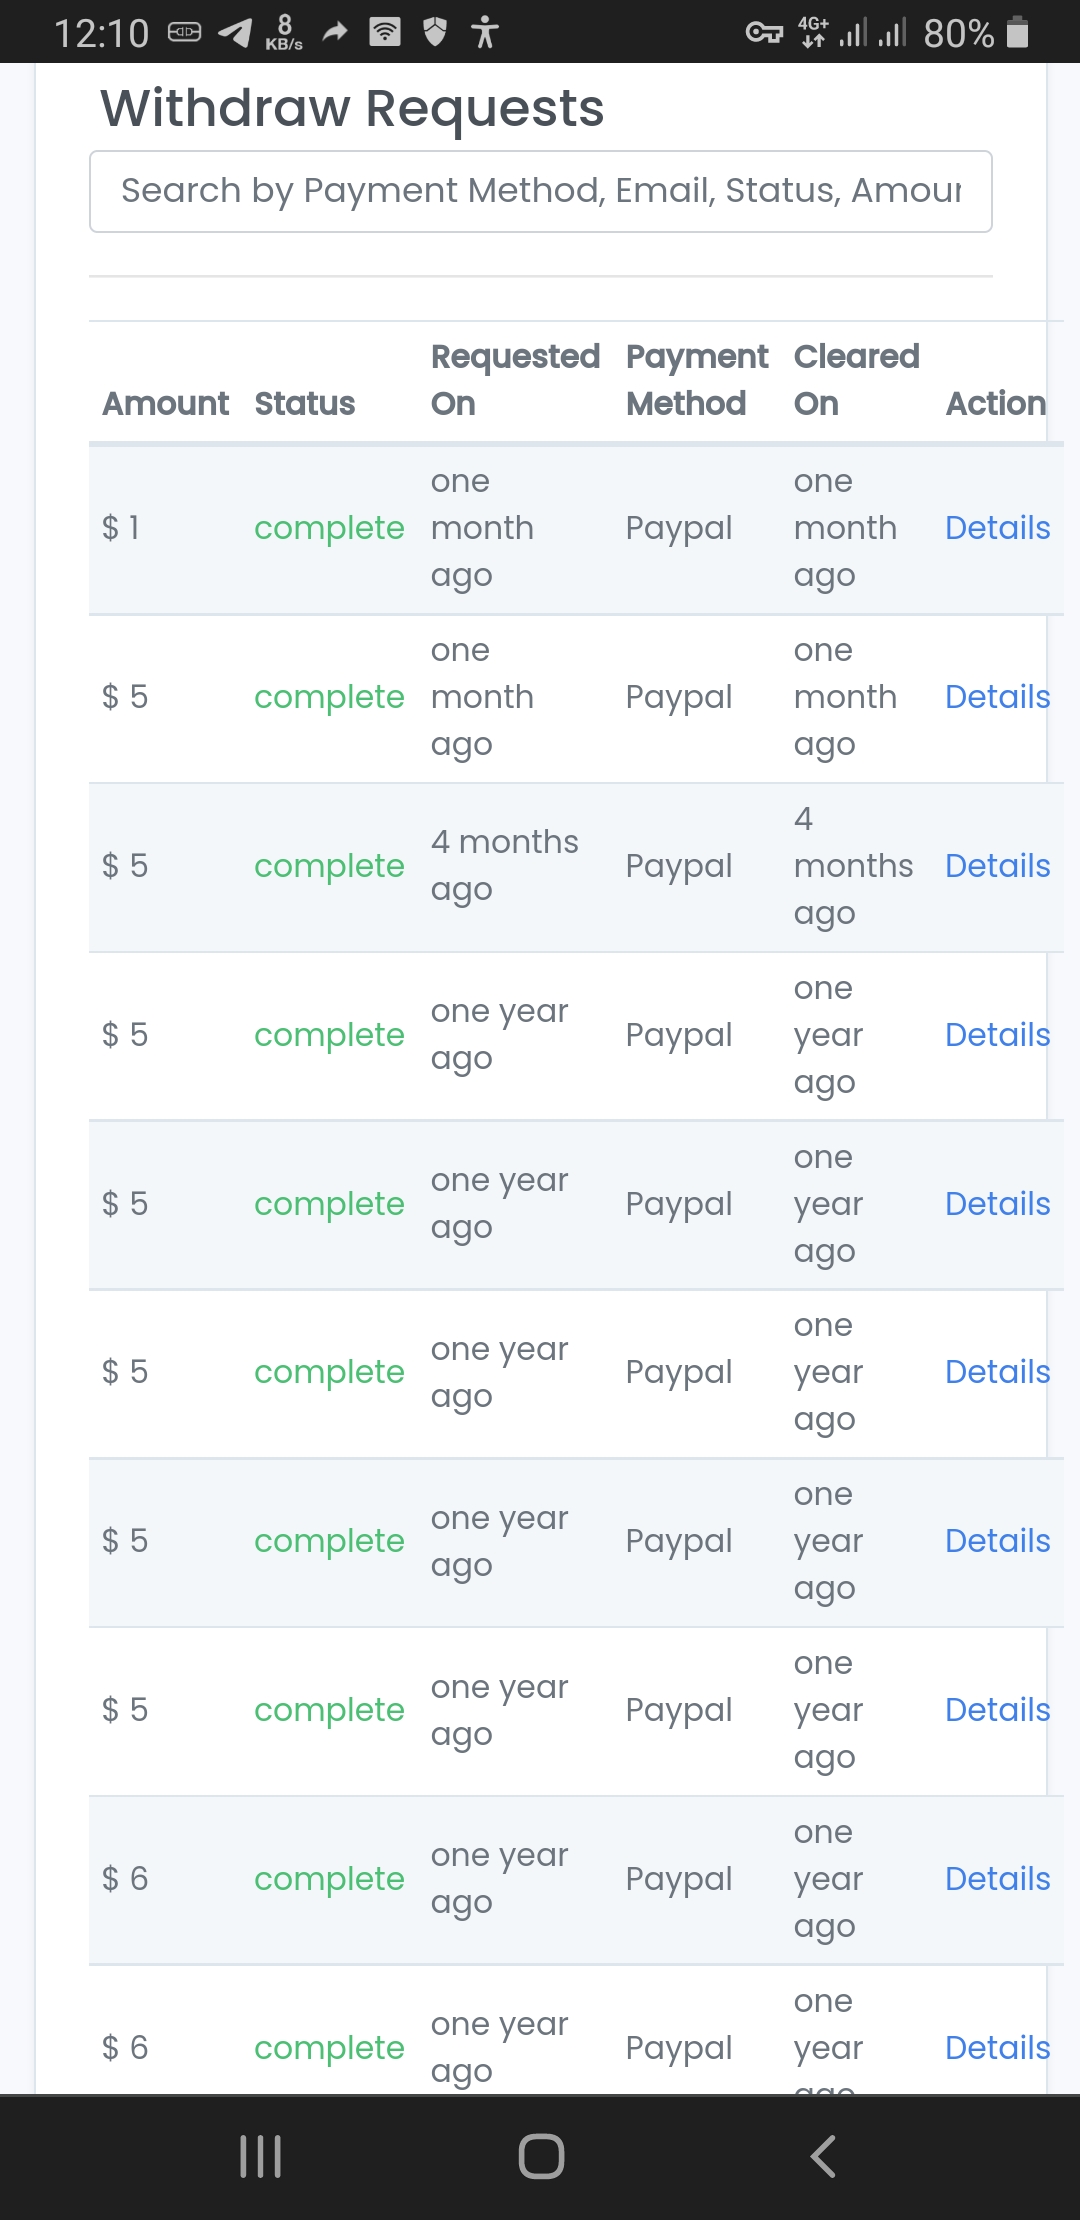Screen dimensions: 1080x2220
Task: Click the Requested On column header
Action: (515, 380)
